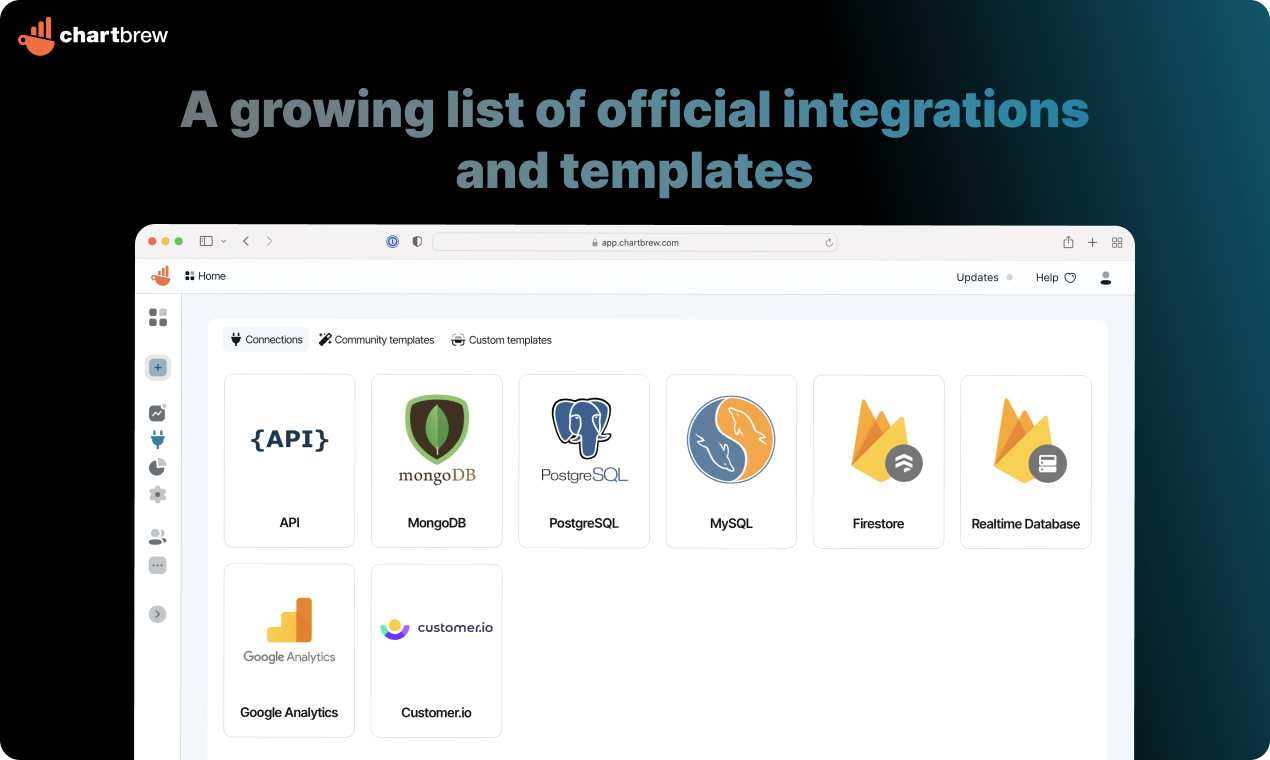This screenshot has width=1270, height=760.
Task: Show the browser tab overview grid
Action: coord(1117,242)
